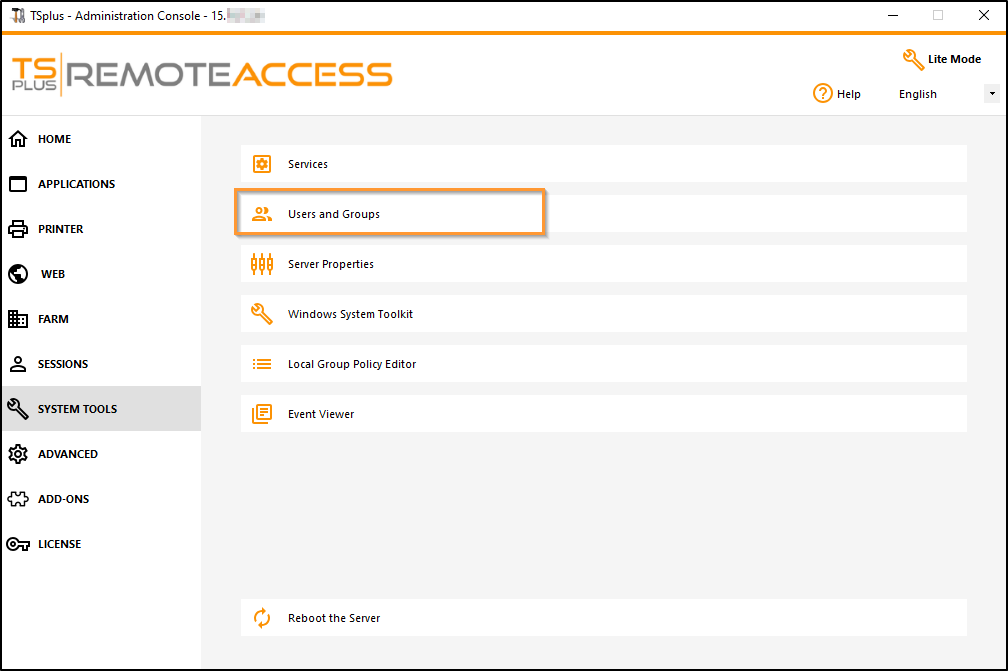1008x671 pixels.
Task: Click the Local Group Policy Editor list icon
Action: pyautogui.click(x=262, y=363)
